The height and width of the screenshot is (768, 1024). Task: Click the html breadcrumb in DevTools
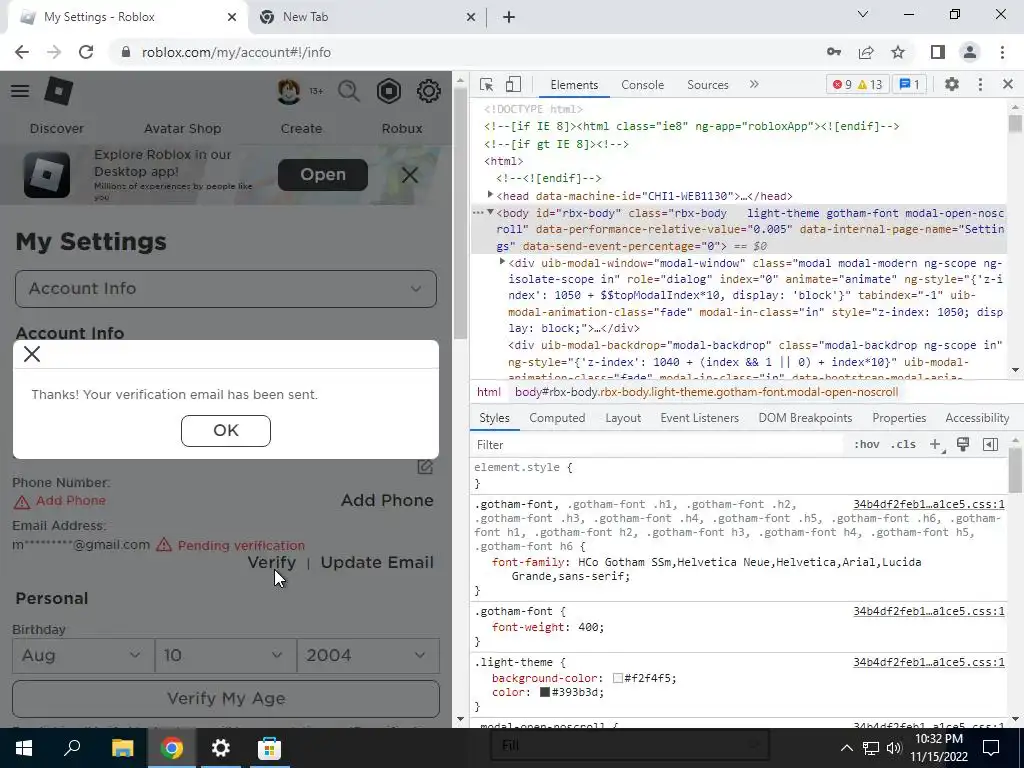tap(488, 392)
